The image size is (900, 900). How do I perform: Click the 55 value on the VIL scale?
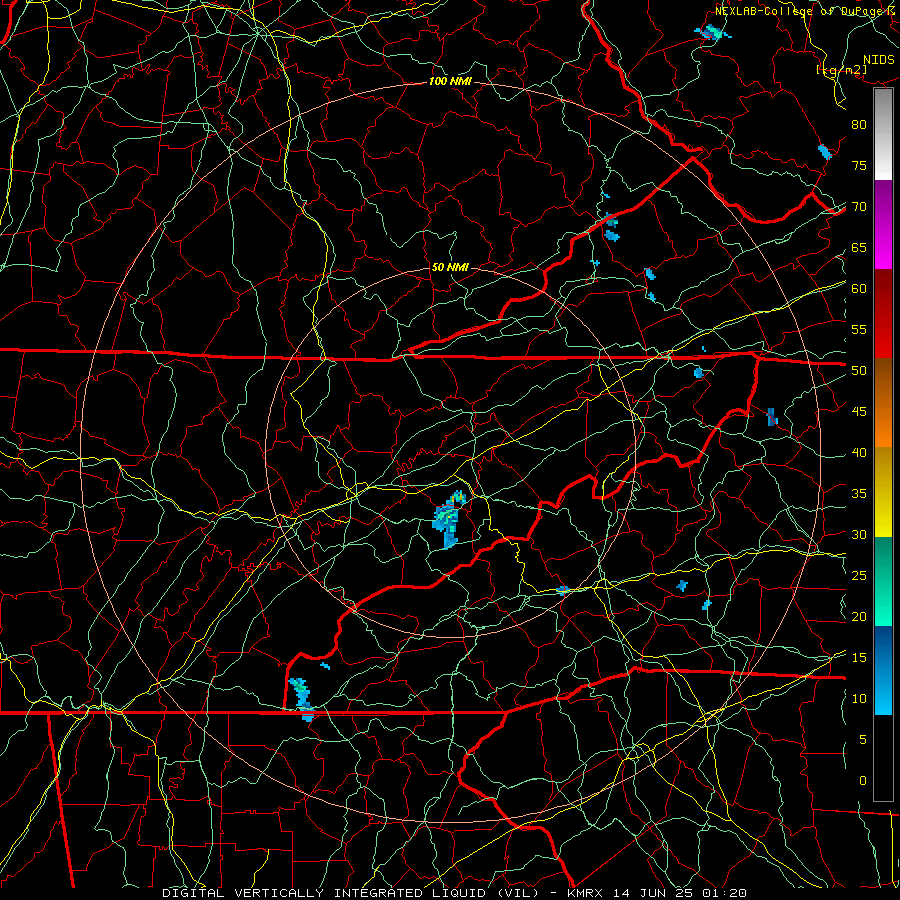click(x=859, y=329)
